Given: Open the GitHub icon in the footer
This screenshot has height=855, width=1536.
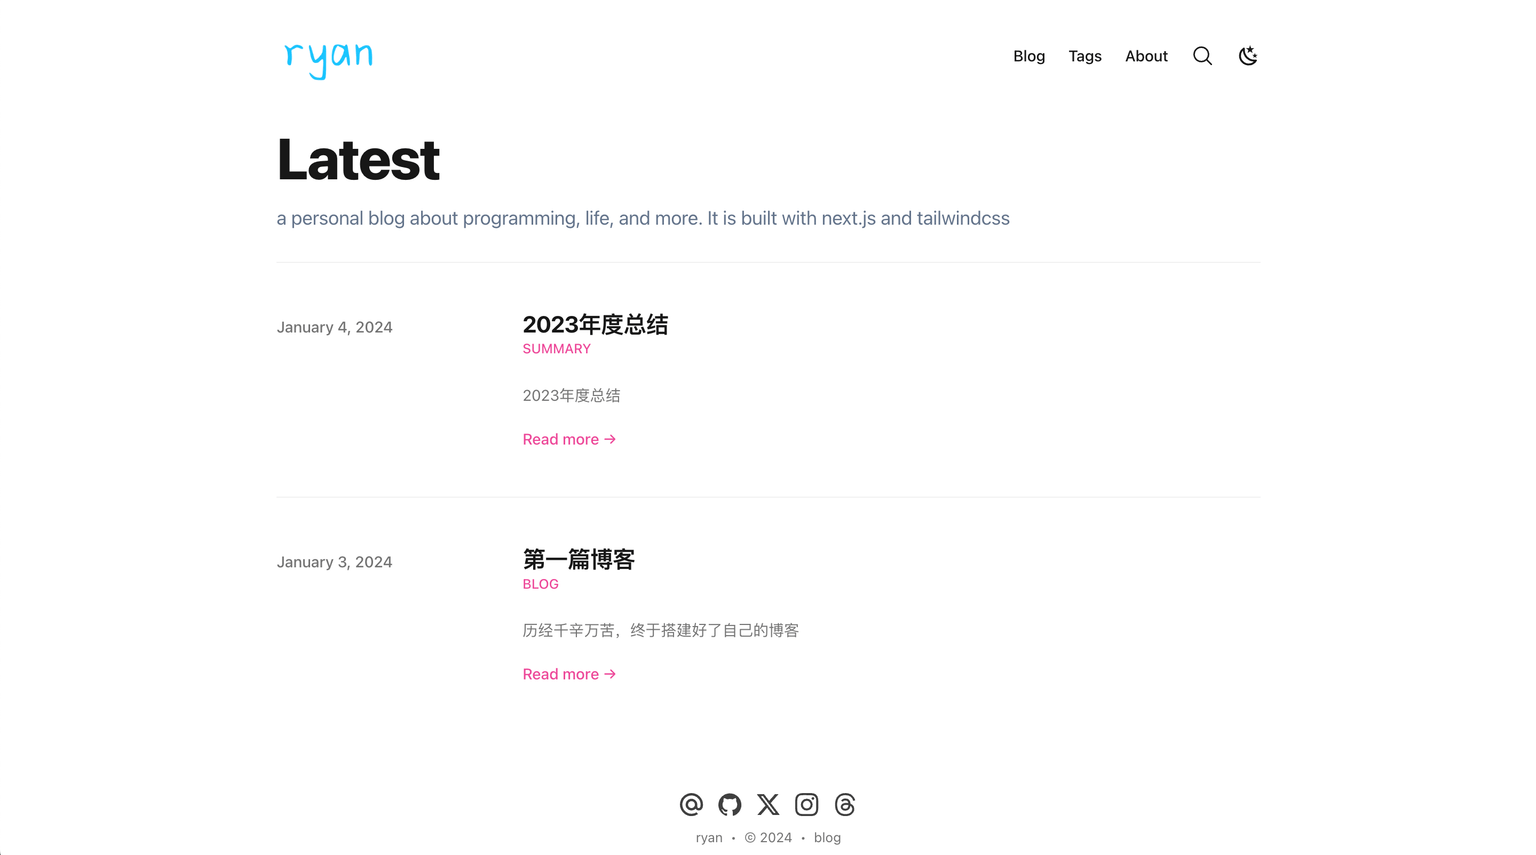Looking at the screenshot, I should tap(730, 804).
